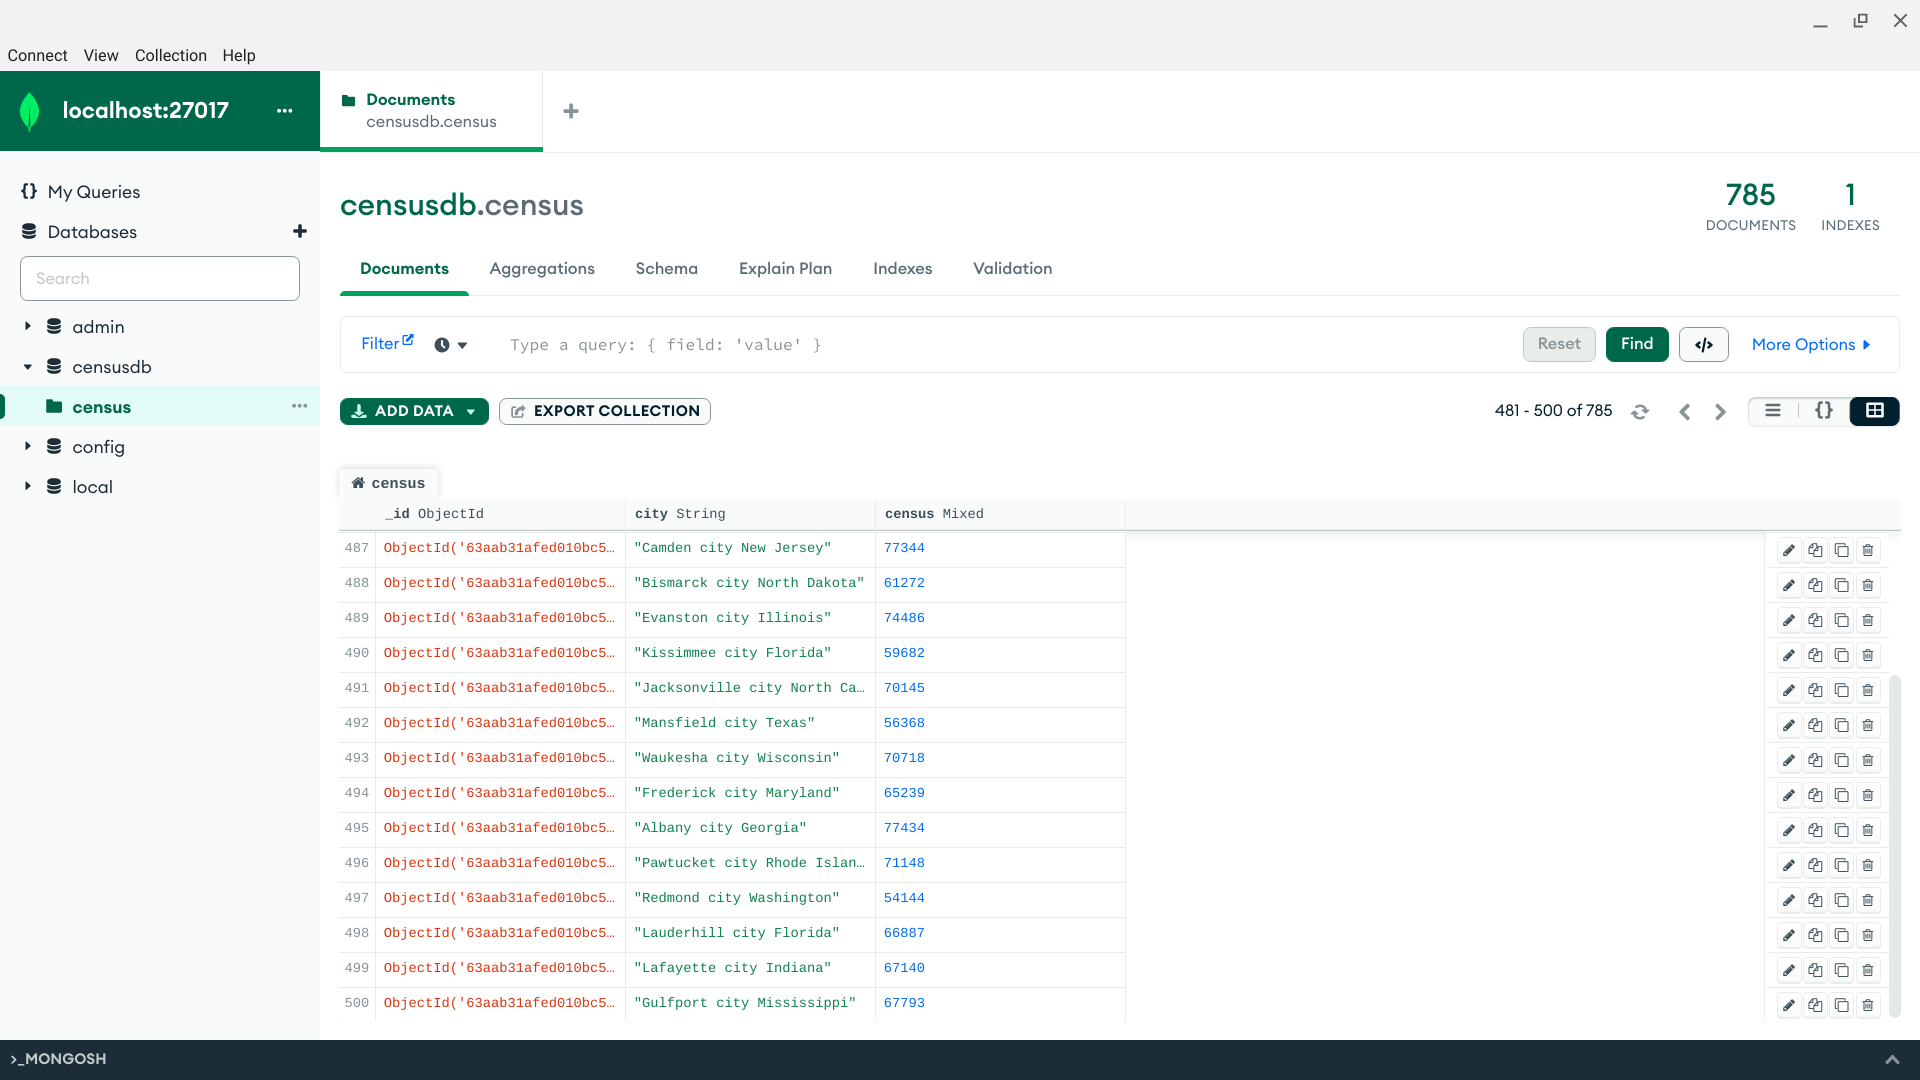This screenshot has height=1080, width=1920.
Task: Delete the Gulfport city document with trash icon
Action: [1868, 1005]
